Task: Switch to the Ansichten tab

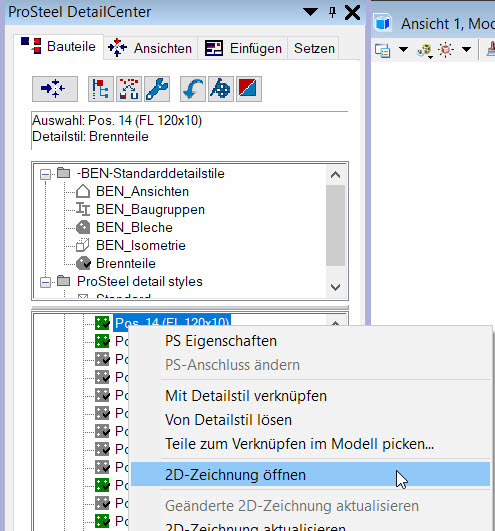Action: [x=150, y=48]
